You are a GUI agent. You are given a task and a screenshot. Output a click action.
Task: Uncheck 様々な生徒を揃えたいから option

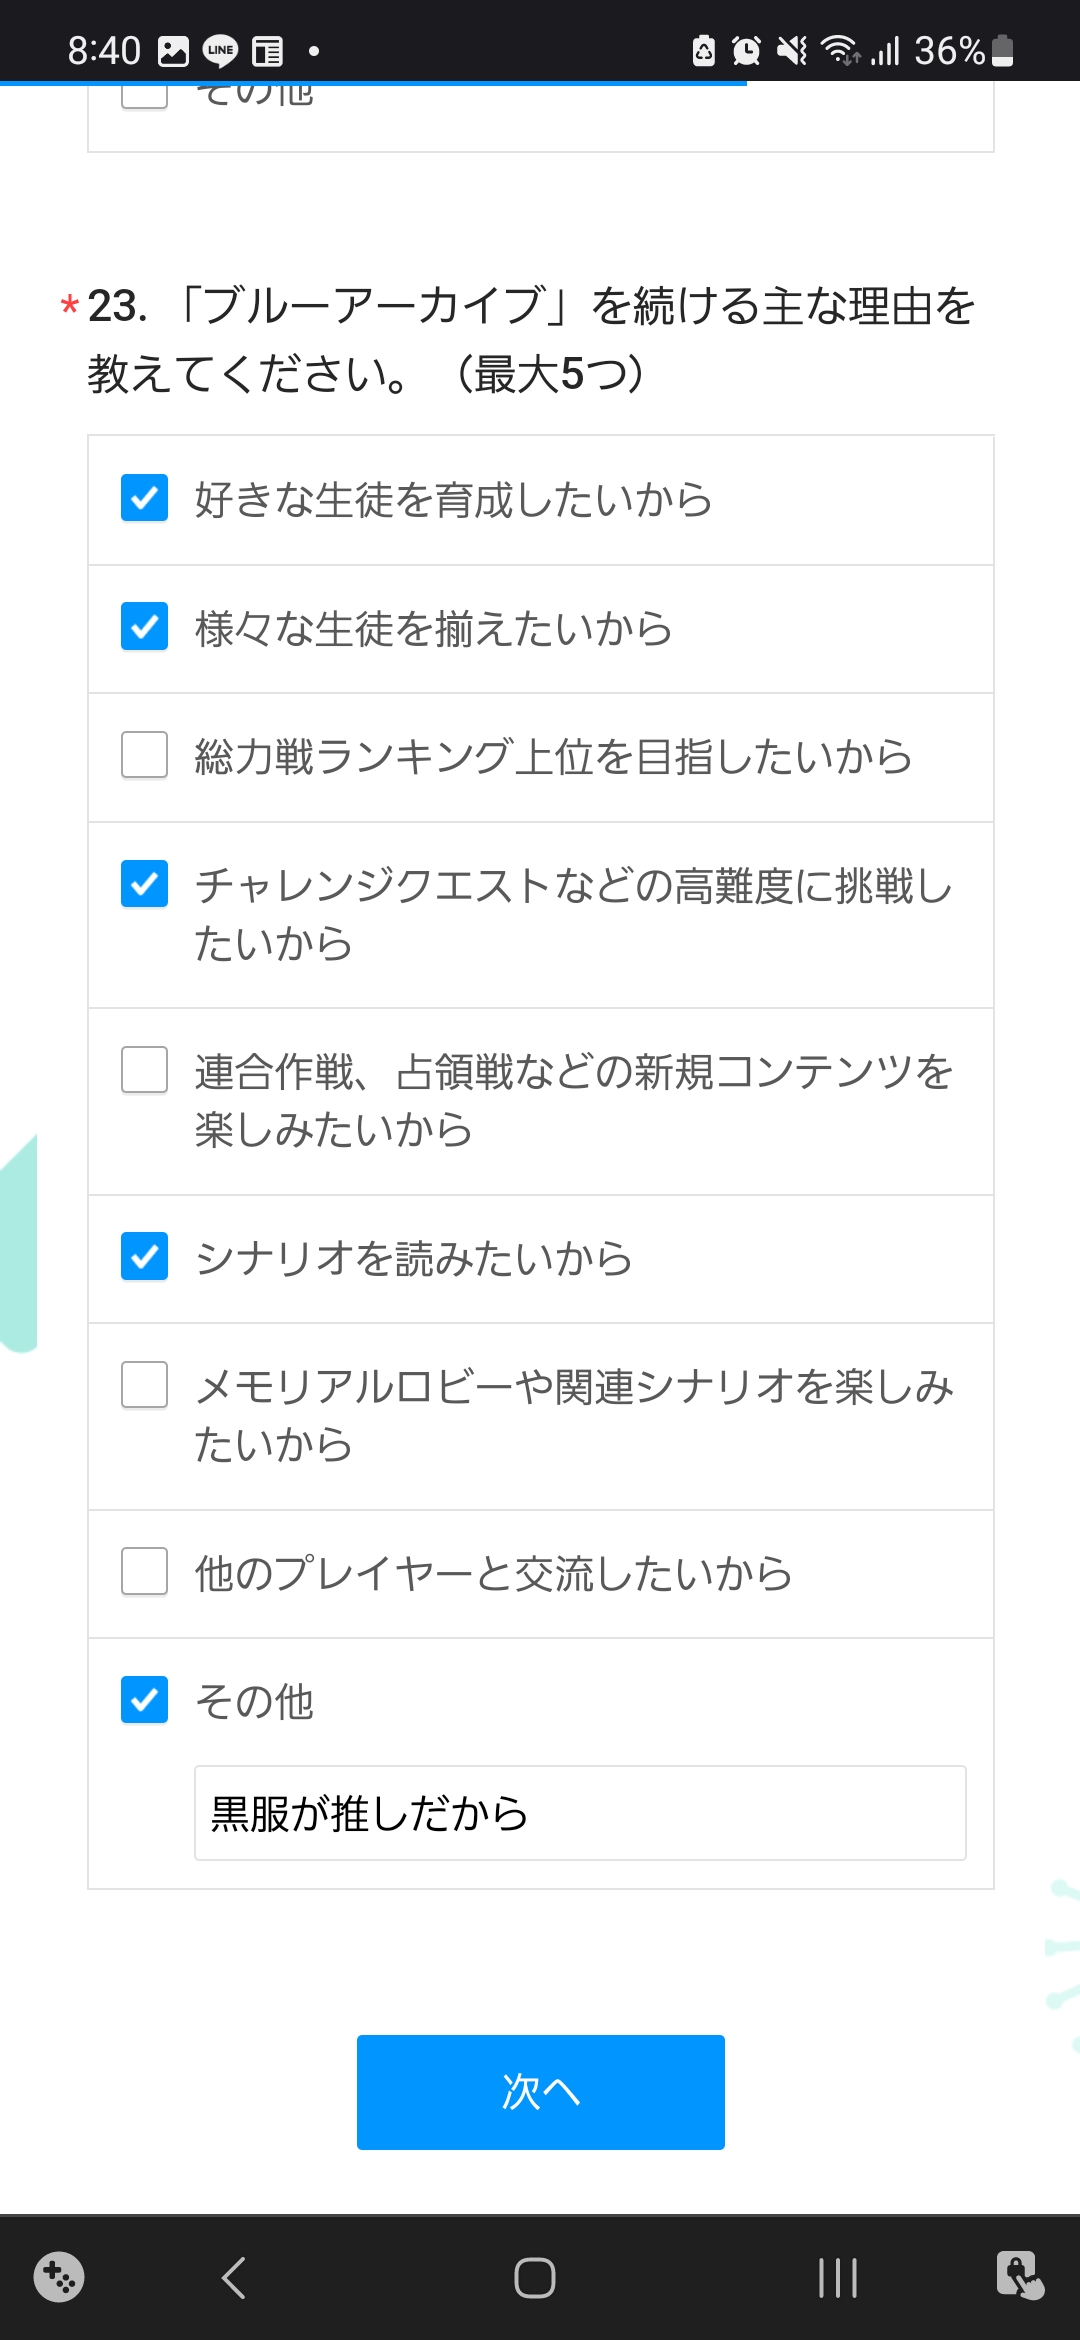[145, 627]
